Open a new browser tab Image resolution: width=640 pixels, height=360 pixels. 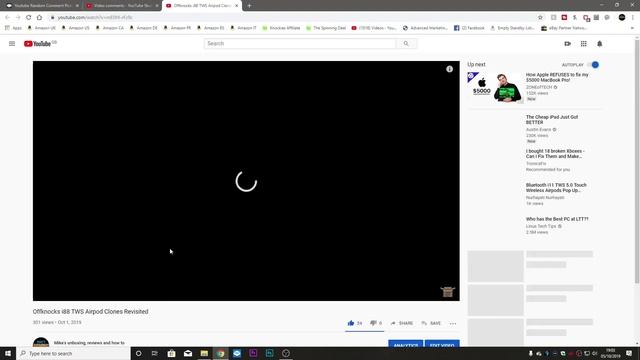tap(249, 6)
